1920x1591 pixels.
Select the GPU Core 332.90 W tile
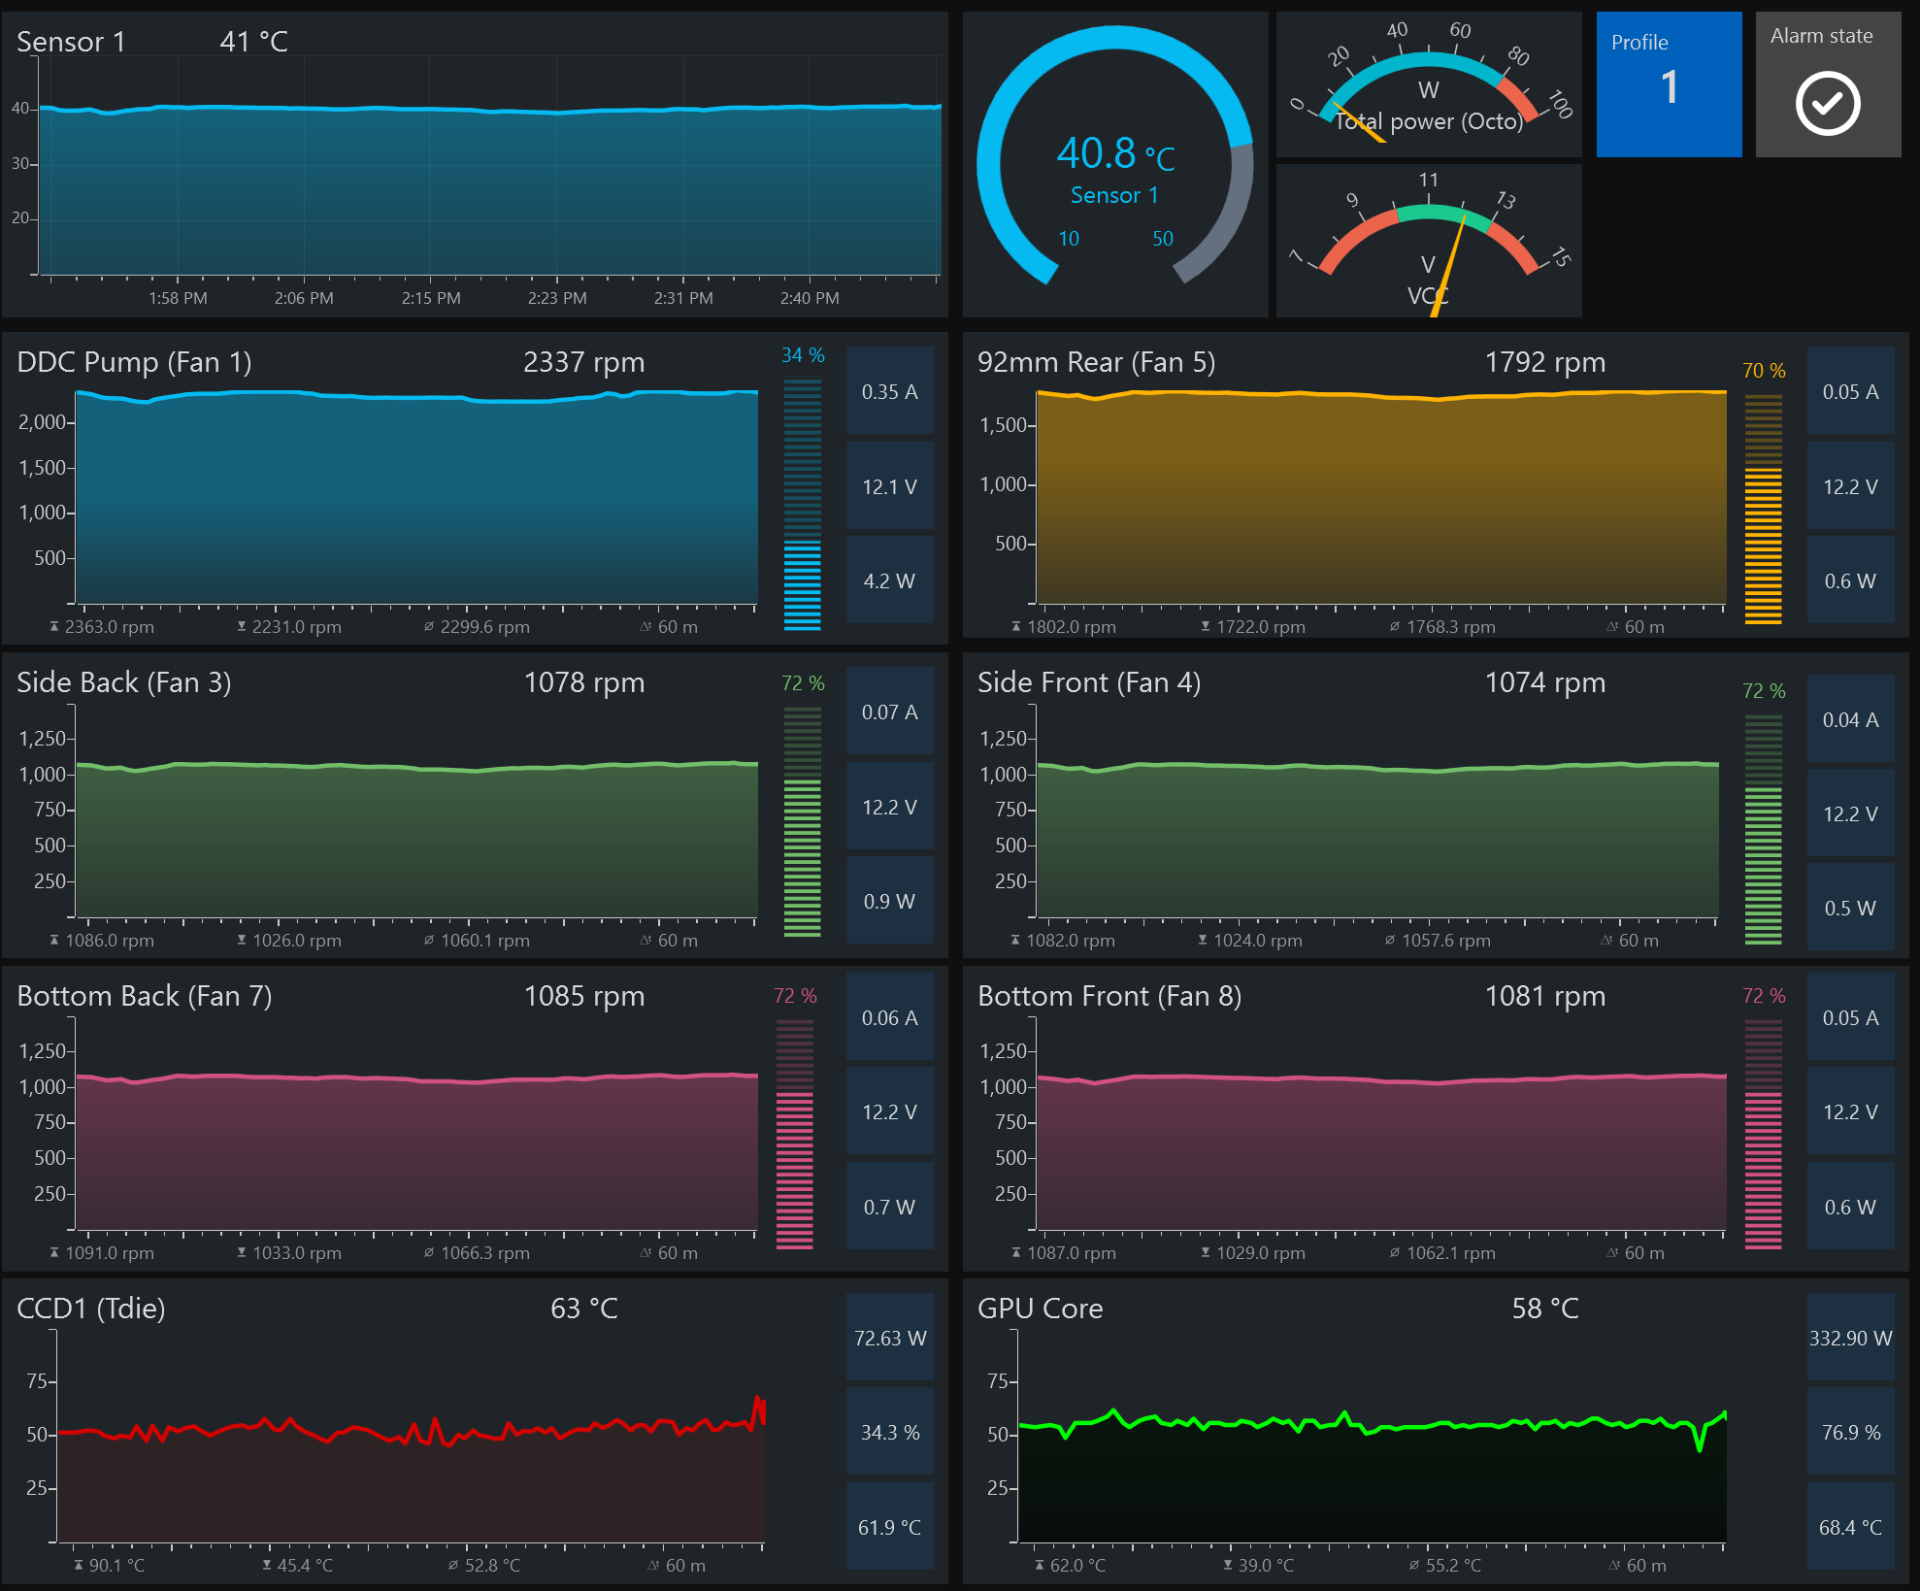click(x=1850, y=1338)
